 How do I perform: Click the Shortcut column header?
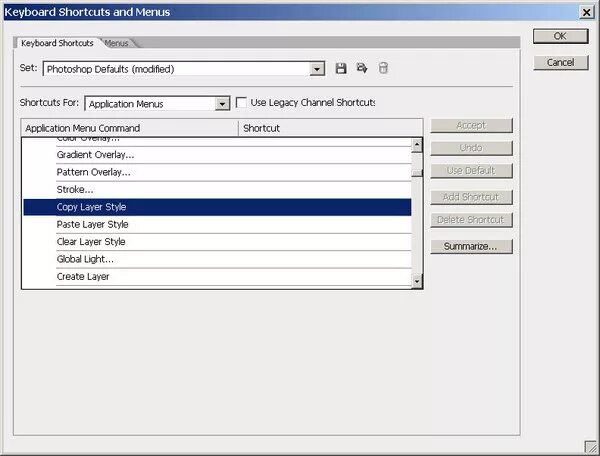coord(331,128)
